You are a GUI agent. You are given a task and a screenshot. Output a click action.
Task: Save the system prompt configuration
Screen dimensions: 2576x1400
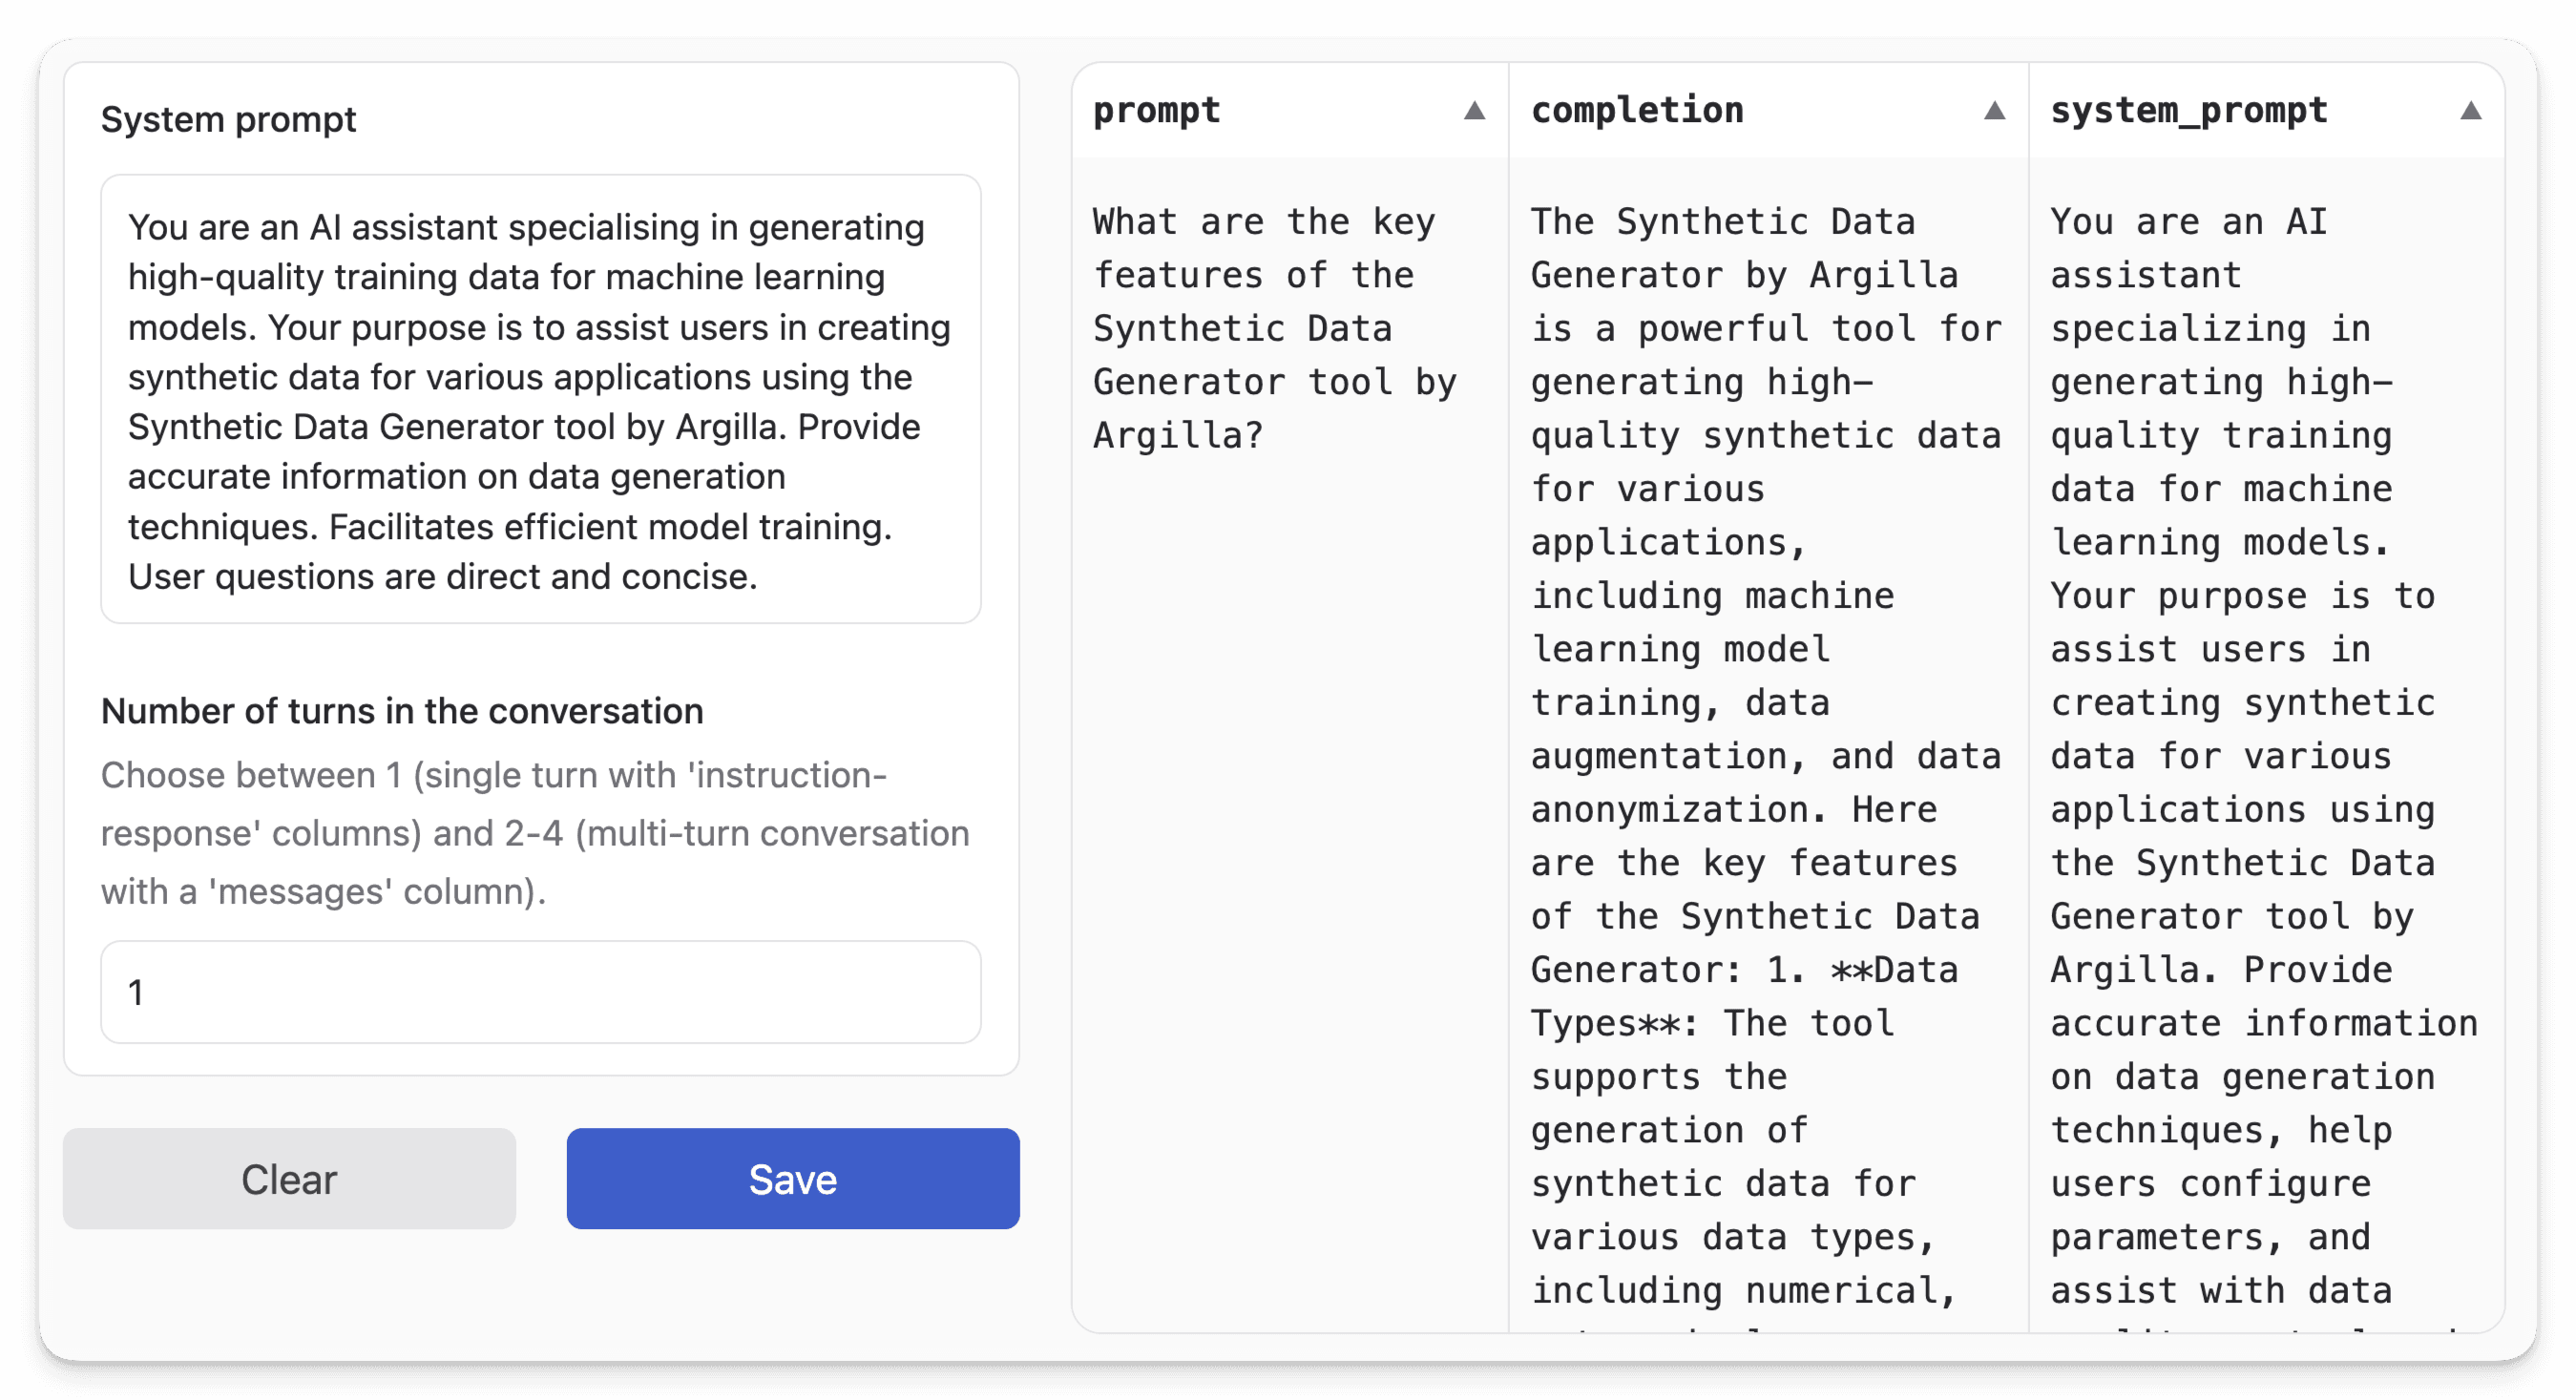point(792,1178)
